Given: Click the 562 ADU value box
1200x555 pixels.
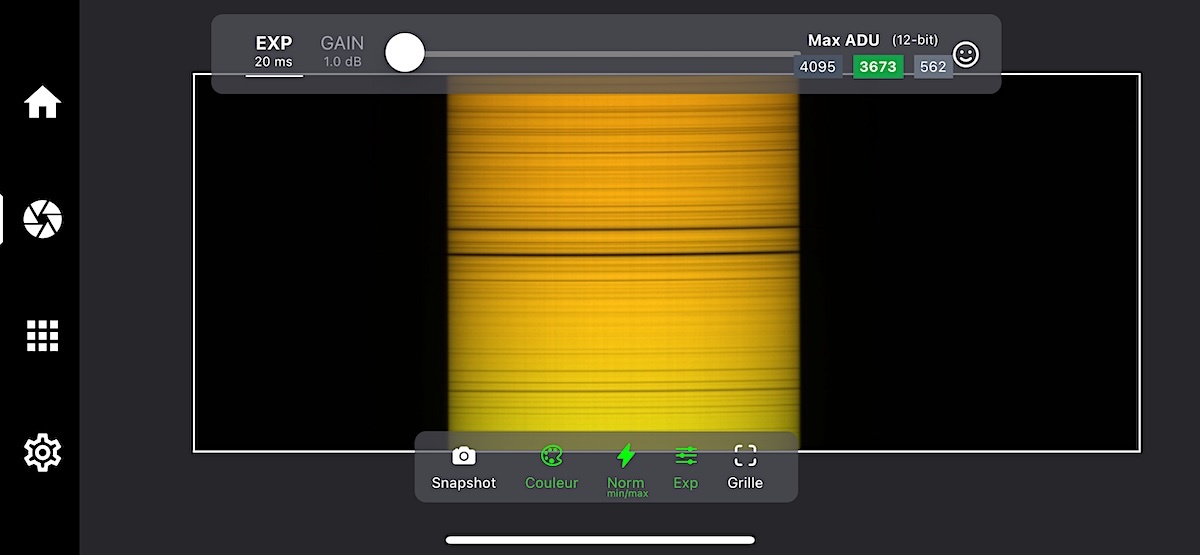Looking at the screenshot, I should coord(932,67).
